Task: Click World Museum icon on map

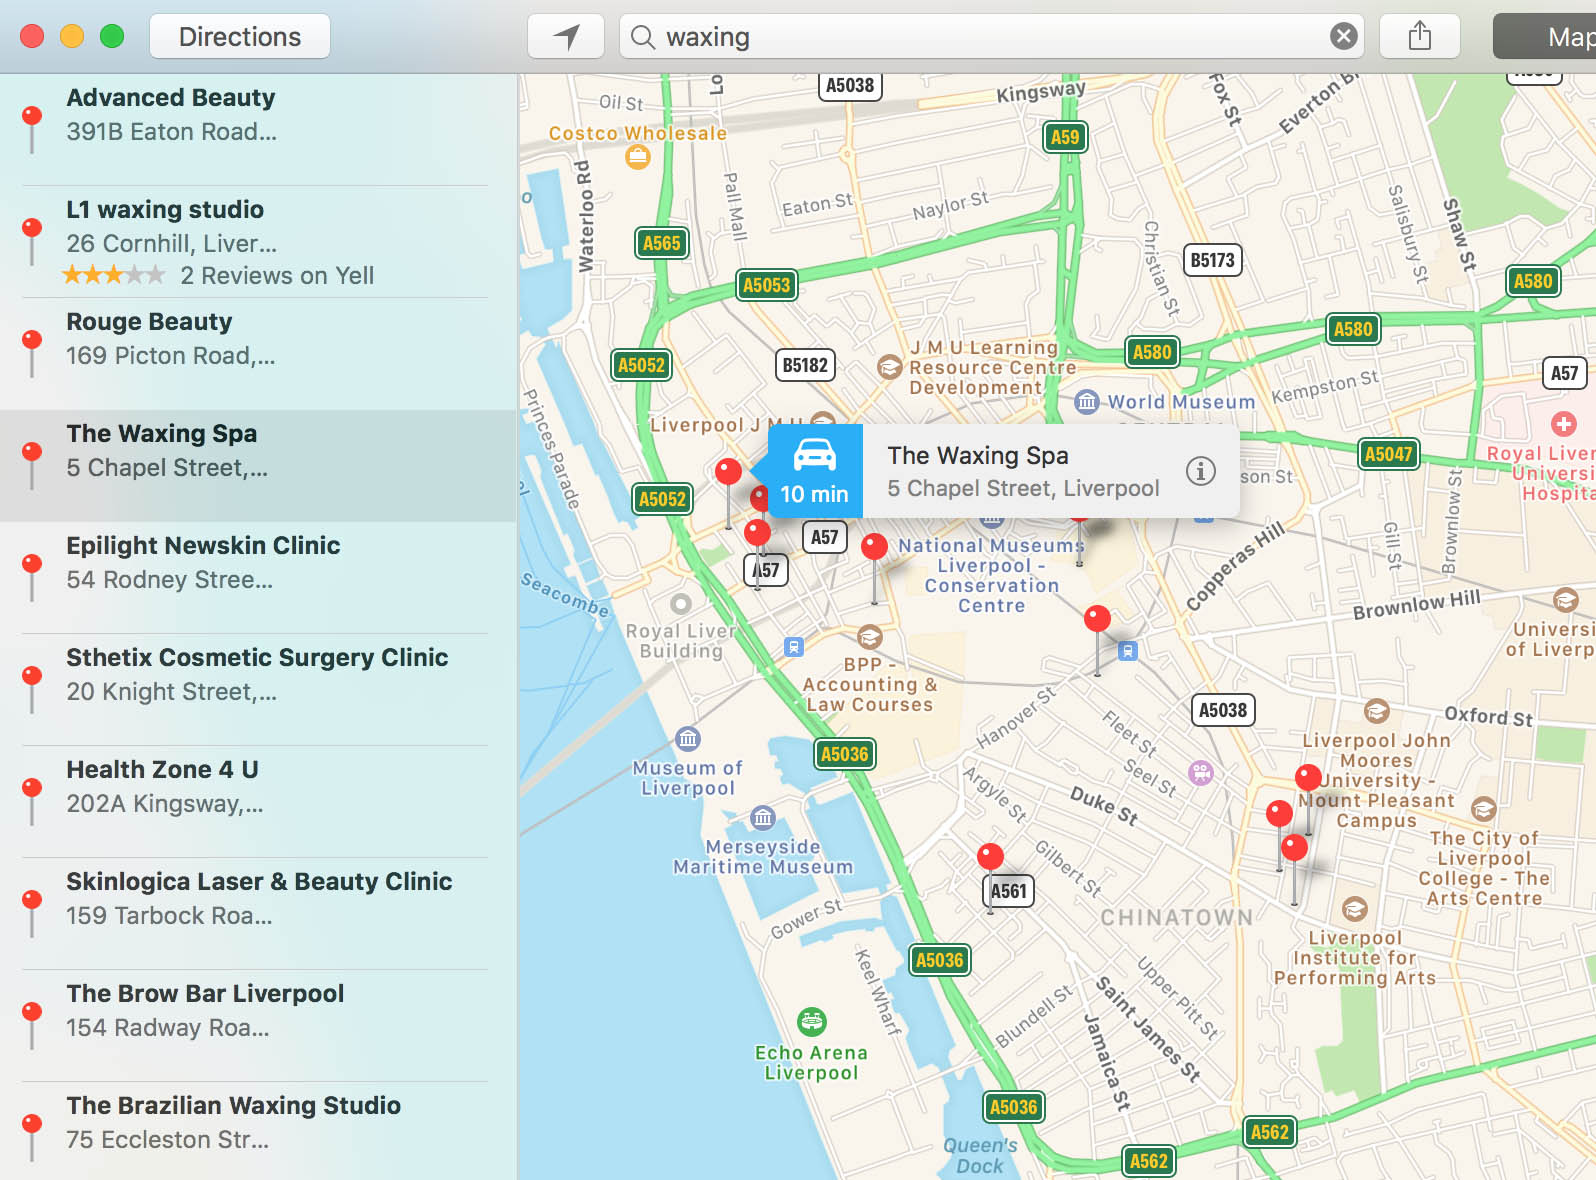Action: tap(1087, 402)
